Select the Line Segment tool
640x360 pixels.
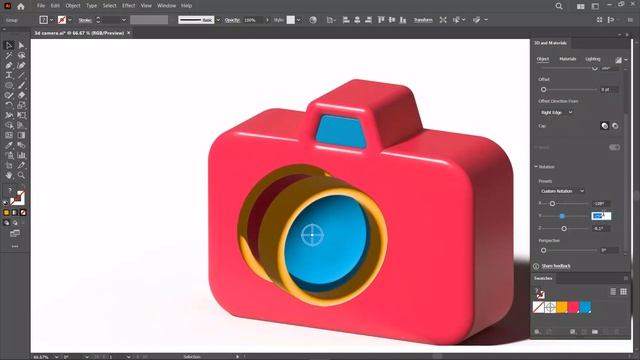[x=21, y=75]
